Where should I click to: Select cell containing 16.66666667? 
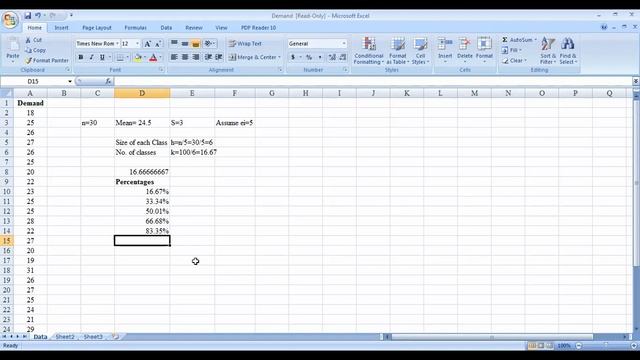pos(142,172)
